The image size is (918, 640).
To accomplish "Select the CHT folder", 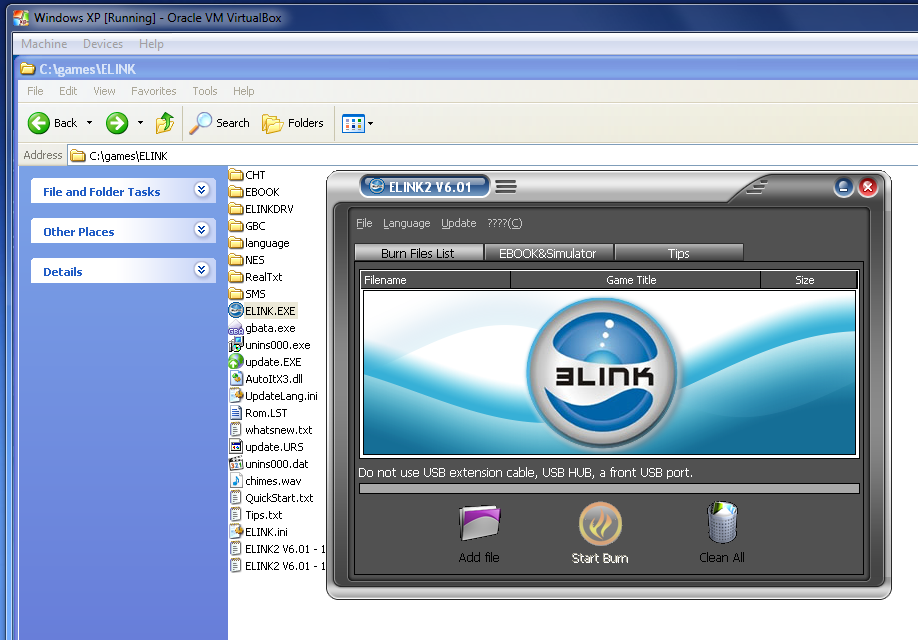I will tap(247, 174).
